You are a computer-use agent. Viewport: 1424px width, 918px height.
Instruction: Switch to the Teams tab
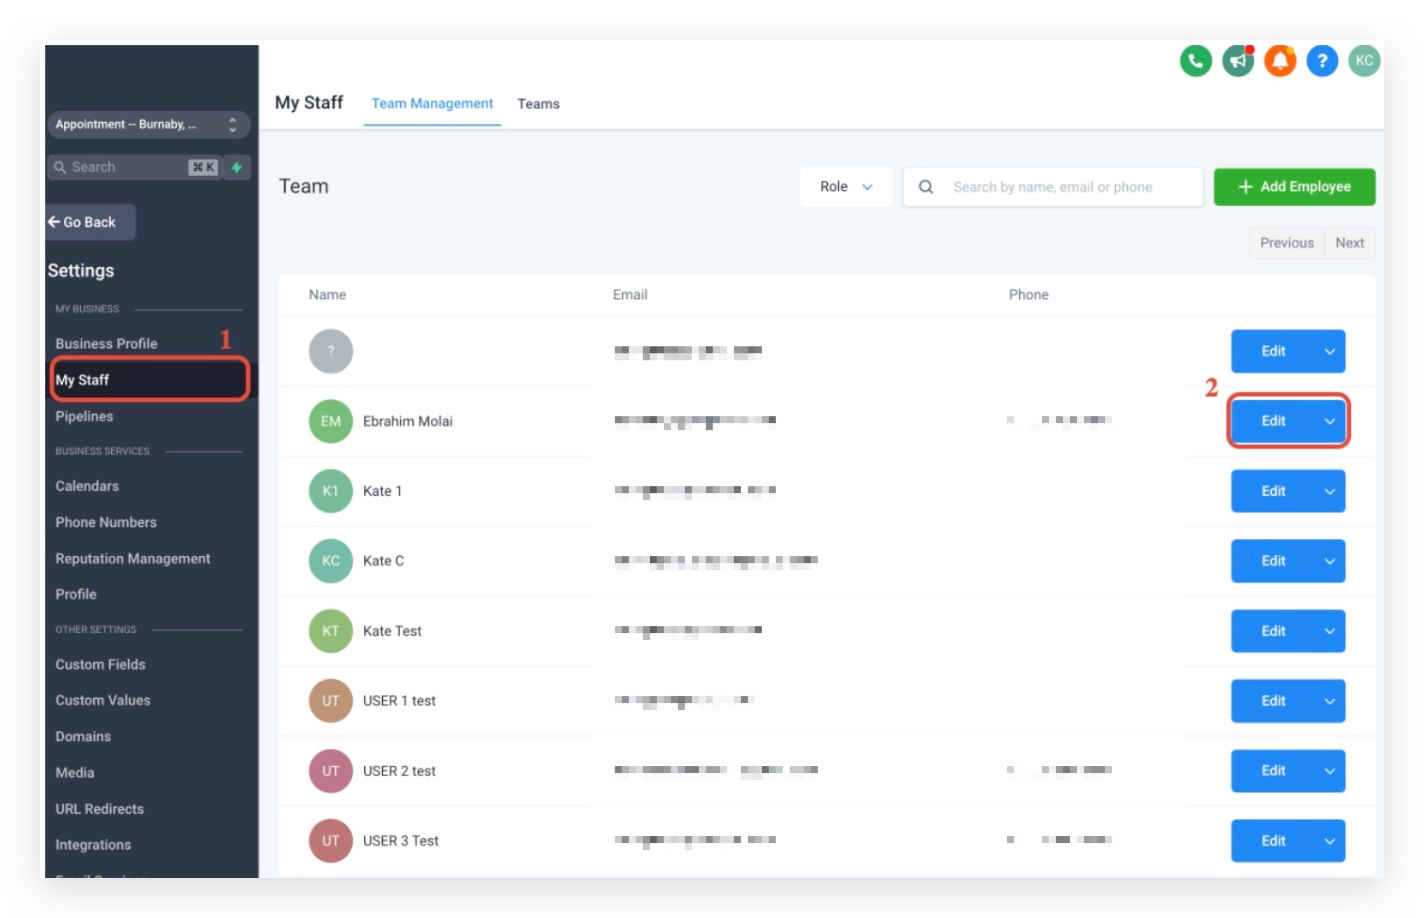[x=538, y=104]
